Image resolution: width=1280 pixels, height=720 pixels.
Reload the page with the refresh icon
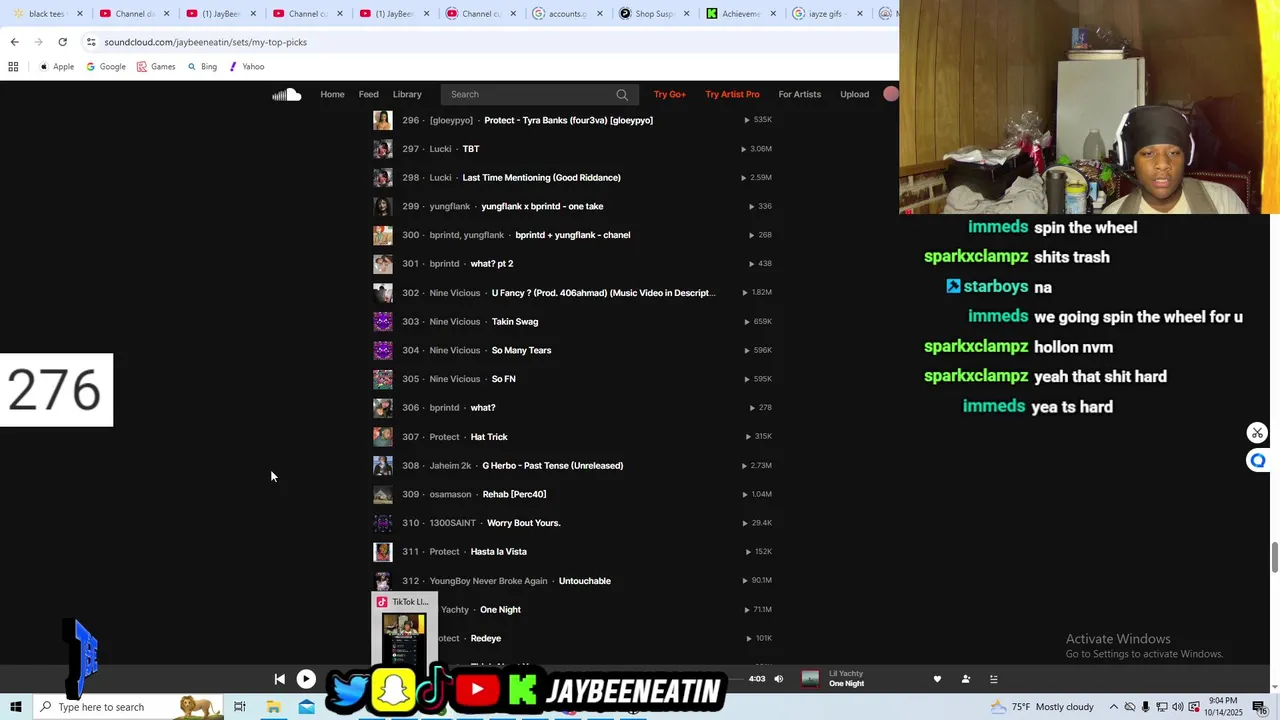(x=62, y=42)
